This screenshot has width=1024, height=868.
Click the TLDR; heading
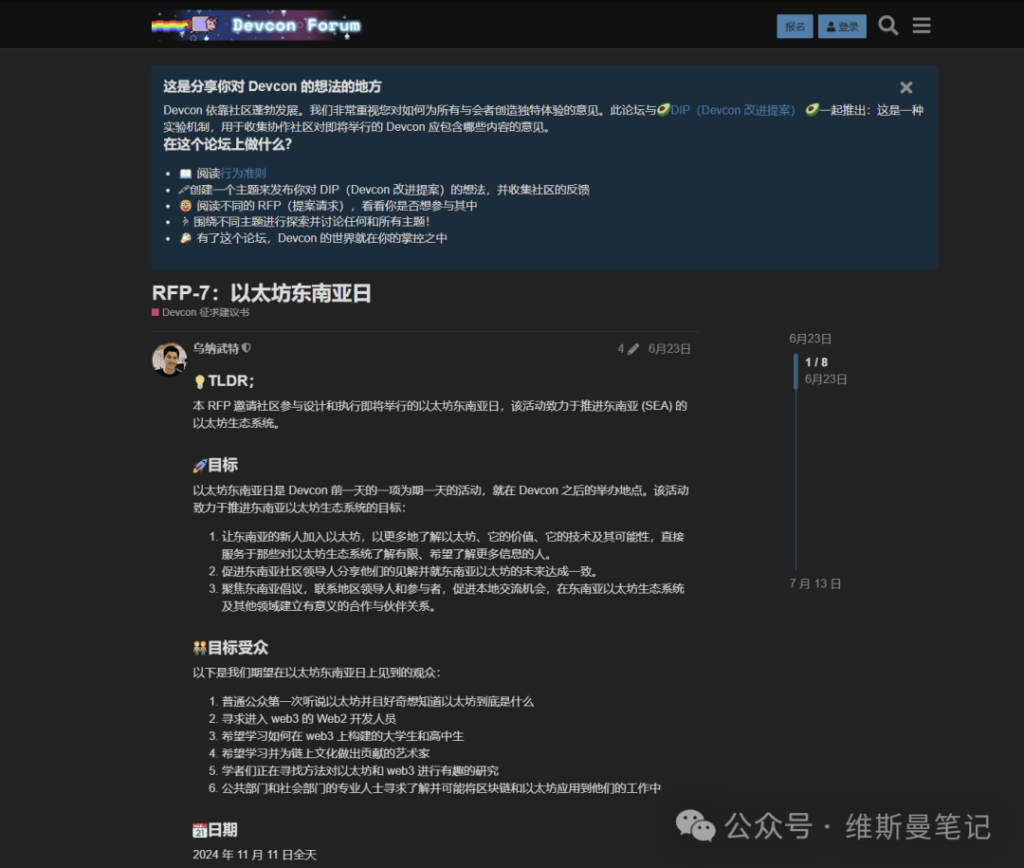point(224,381)
